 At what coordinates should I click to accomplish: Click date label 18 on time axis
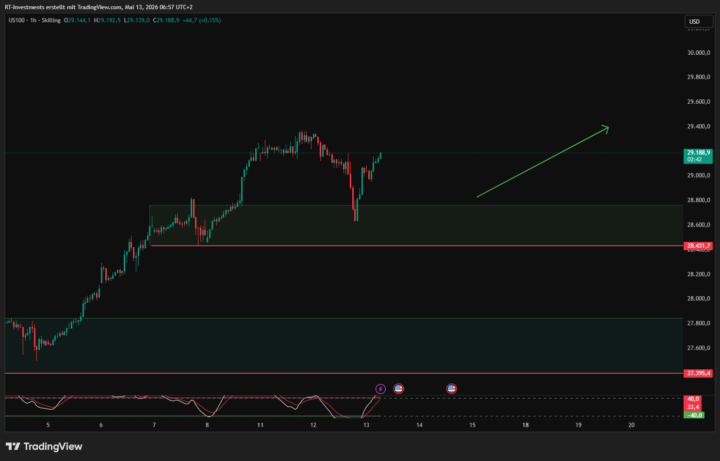click(525, 425)
